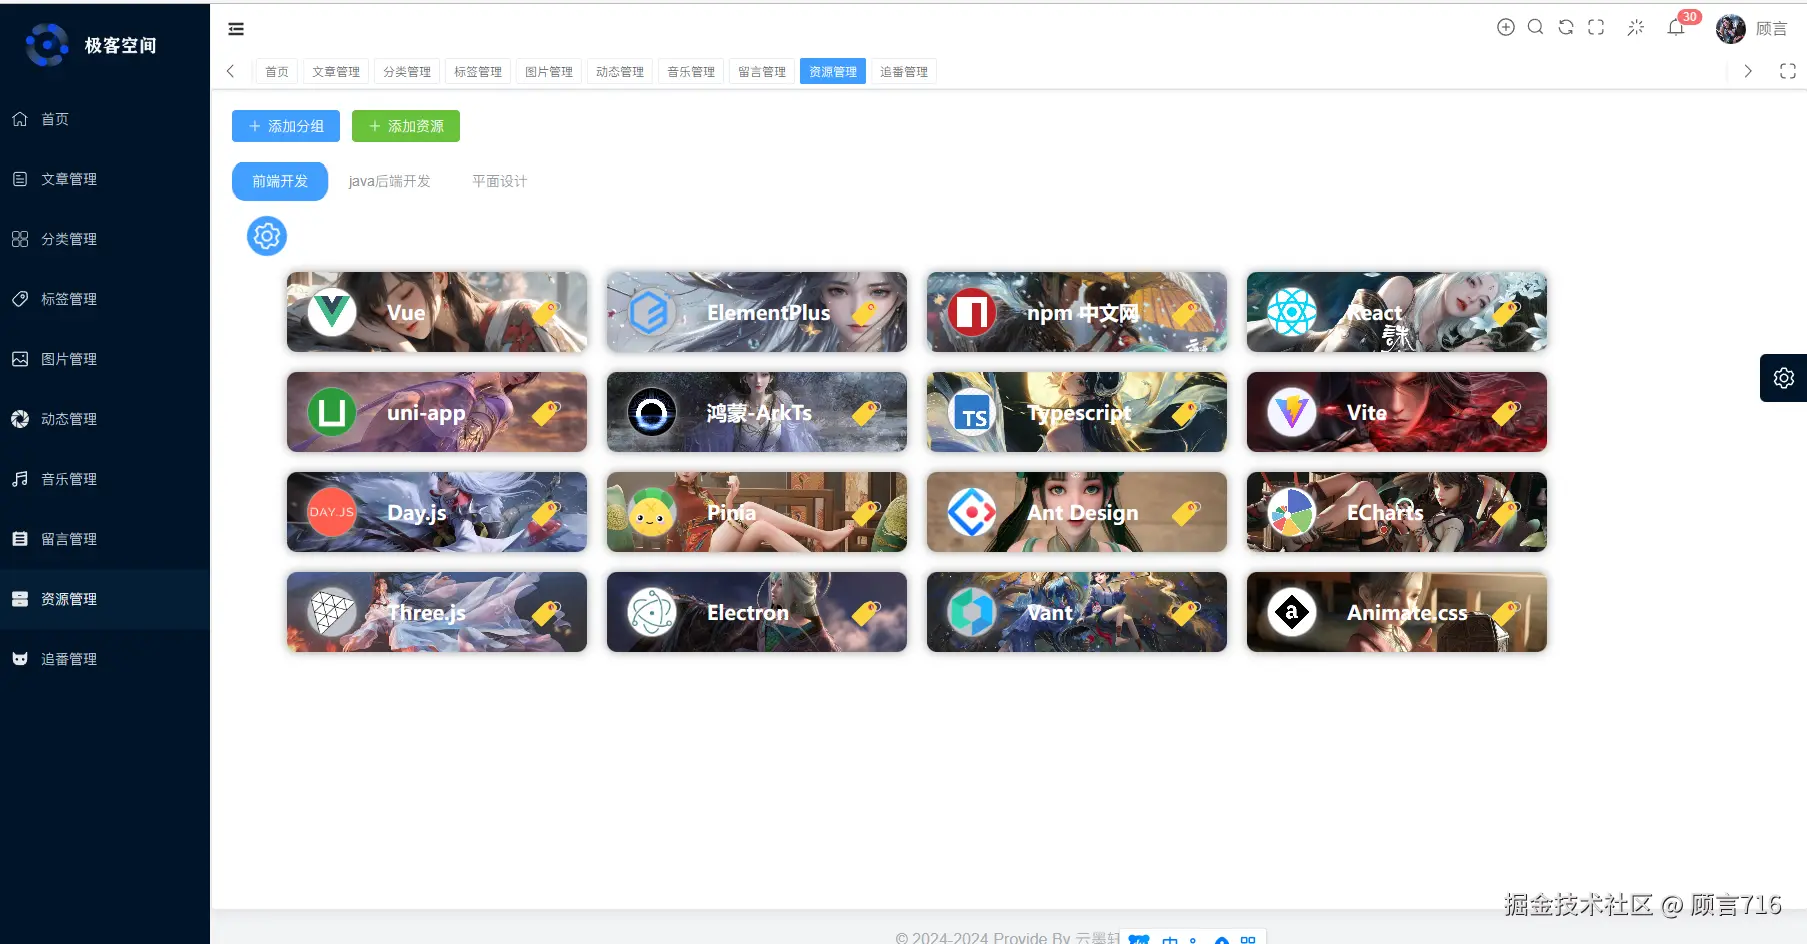Click the tag icon on the Animate.css card

coord(1506,613)
